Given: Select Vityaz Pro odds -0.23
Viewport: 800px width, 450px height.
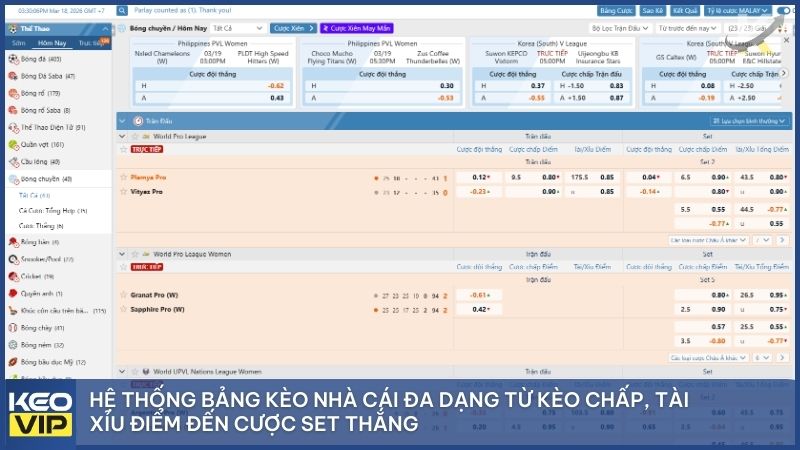Looking at the screenshot, I should click(x=479, y=192).
